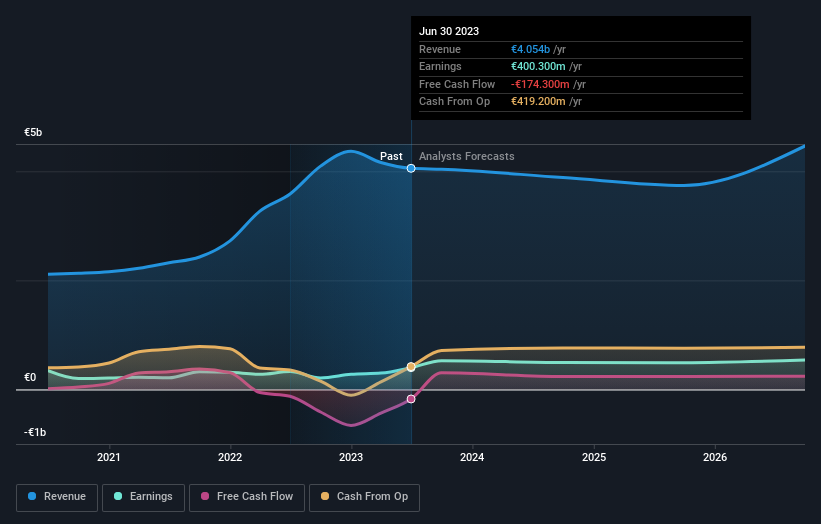Click the 'Jun 30 2023' tooltip date

pyautogui.click(x=449, y=31)
